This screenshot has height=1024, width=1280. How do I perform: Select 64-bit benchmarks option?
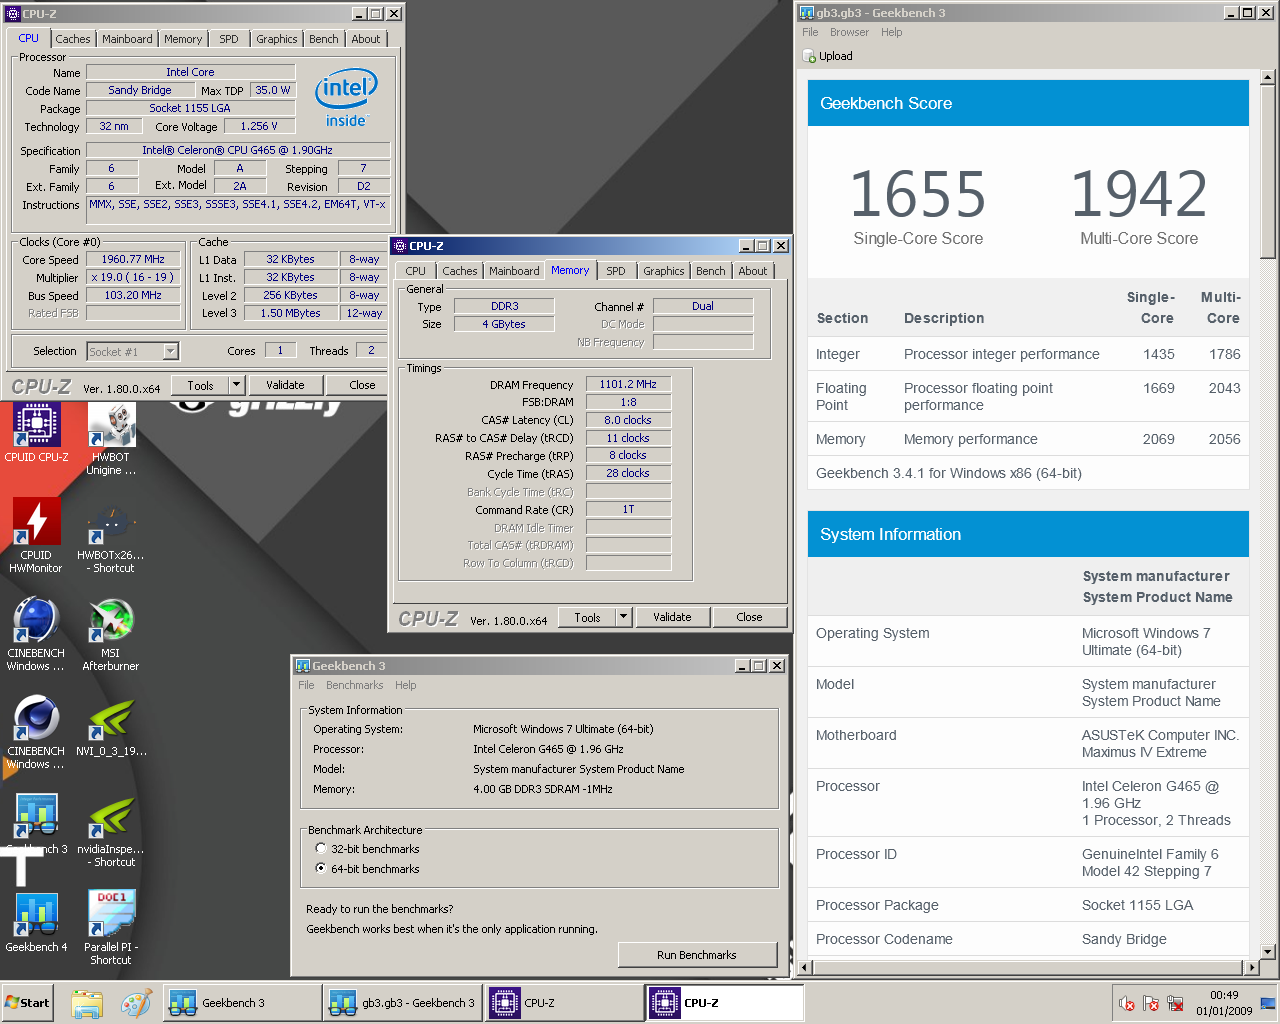point(321,868)
